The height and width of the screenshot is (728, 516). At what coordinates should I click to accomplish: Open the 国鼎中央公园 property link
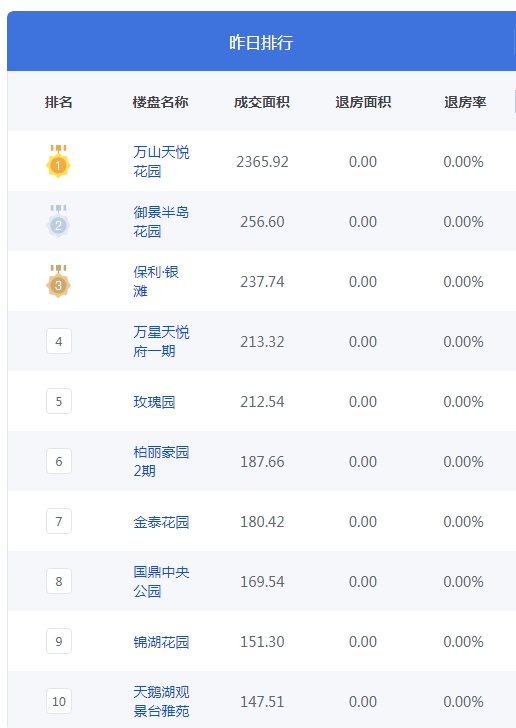[x=161, y=581]
